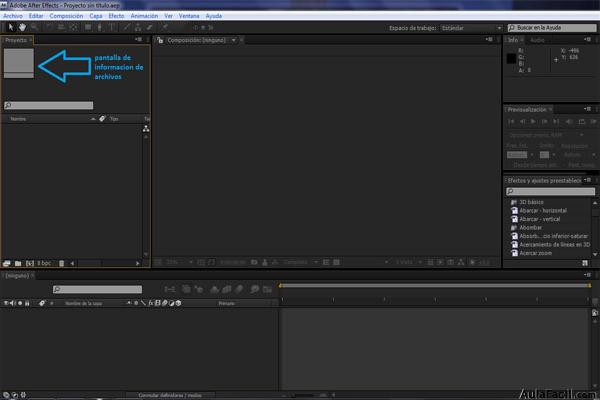Open Composición (ninguno) viewer dropdown

click(233, 40)
